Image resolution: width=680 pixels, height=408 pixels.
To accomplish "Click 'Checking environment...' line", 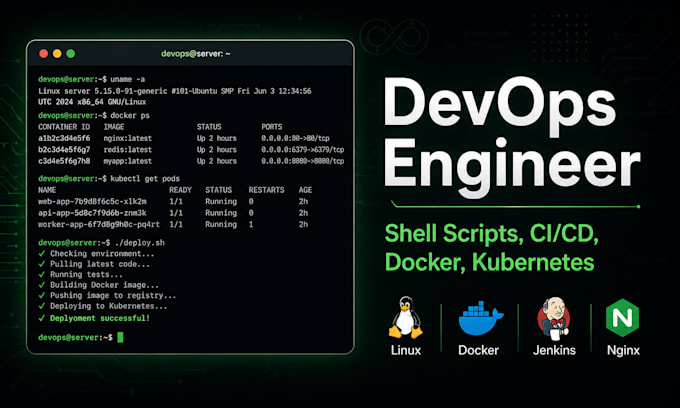I will pyautogui.click(x=96, y=254).
